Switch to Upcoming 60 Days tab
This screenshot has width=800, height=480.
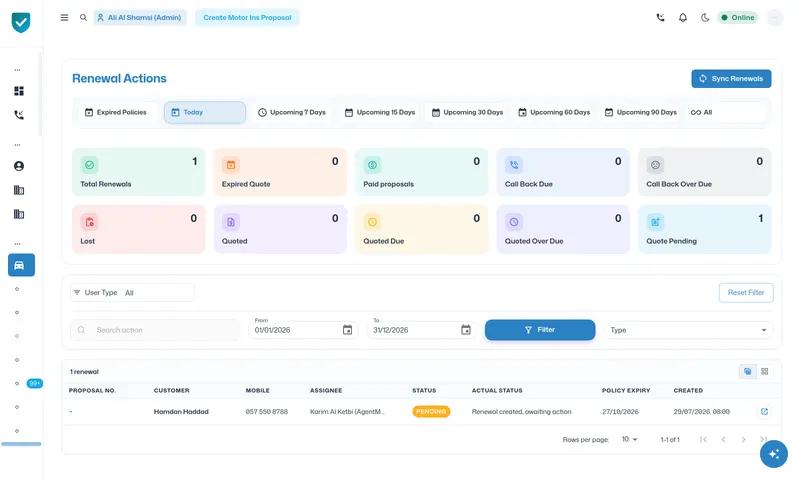click(x=554, y=112)
